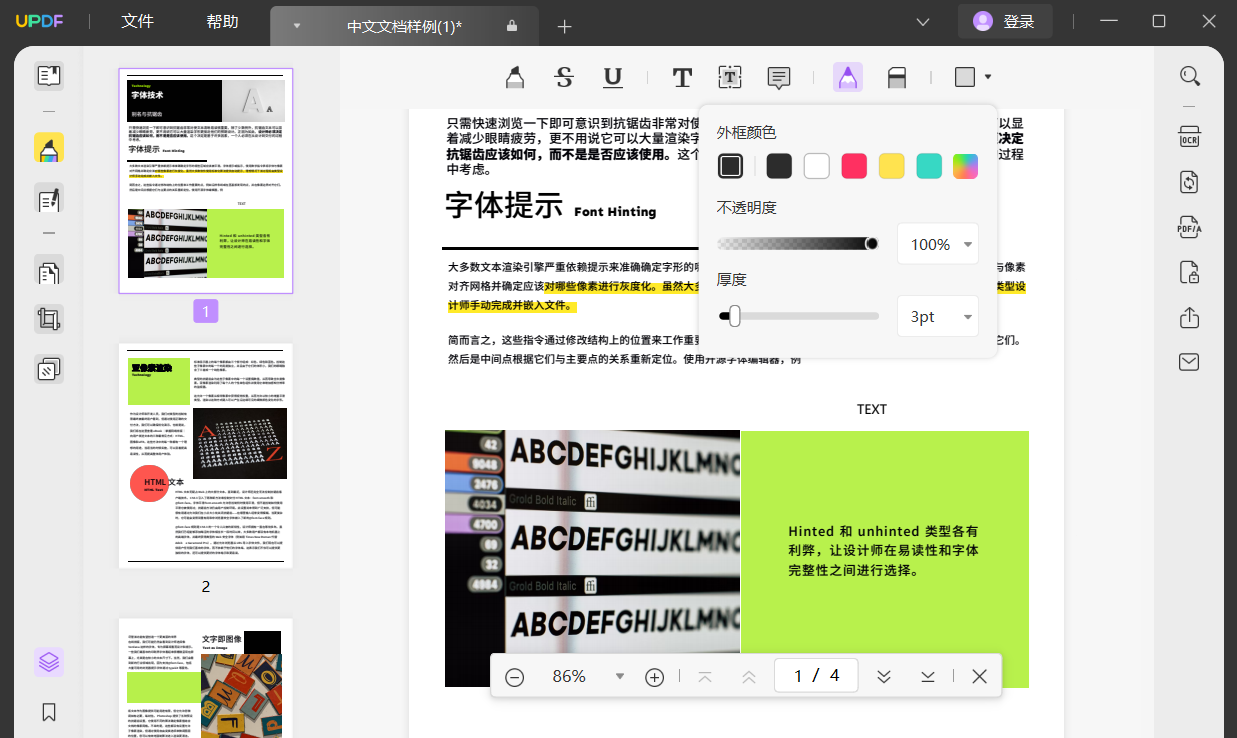Save as PDF/A
Image resolution: width=1237 pixels, height=738 pixels.
[x=1189, y=227]
